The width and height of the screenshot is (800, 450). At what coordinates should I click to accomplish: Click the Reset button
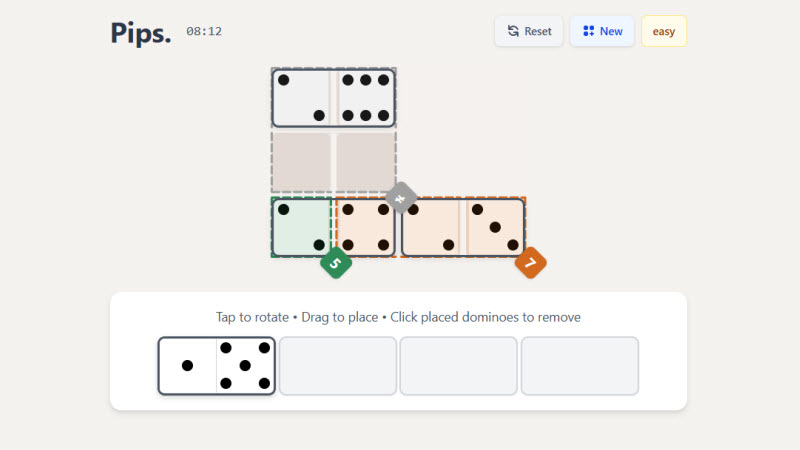(529, 31)
